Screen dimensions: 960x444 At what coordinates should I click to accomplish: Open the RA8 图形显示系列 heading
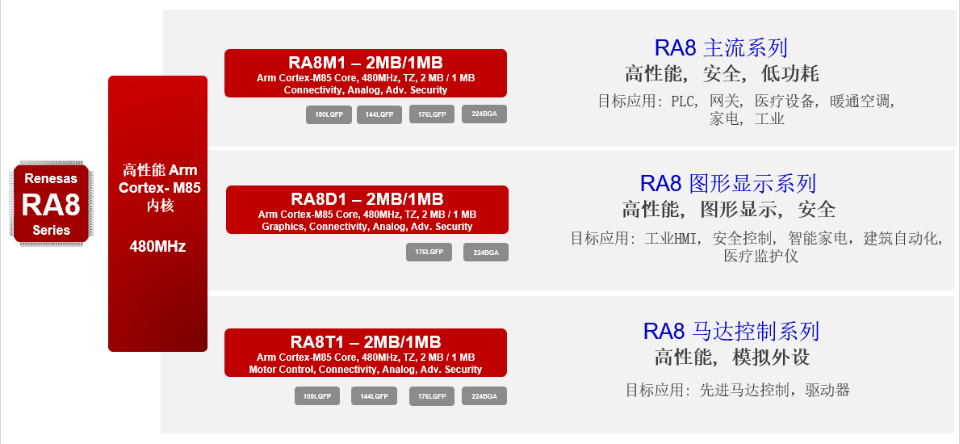(728, 184)
